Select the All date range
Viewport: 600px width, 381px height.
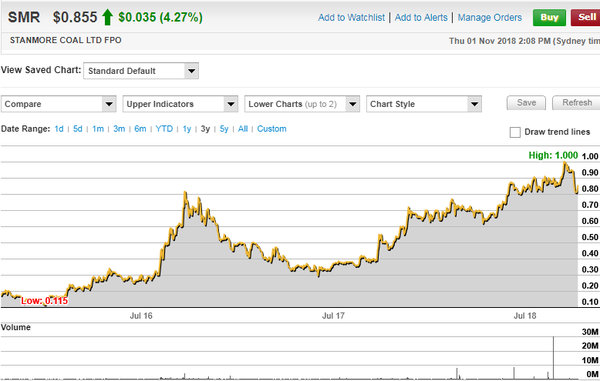tap(243, 129)
